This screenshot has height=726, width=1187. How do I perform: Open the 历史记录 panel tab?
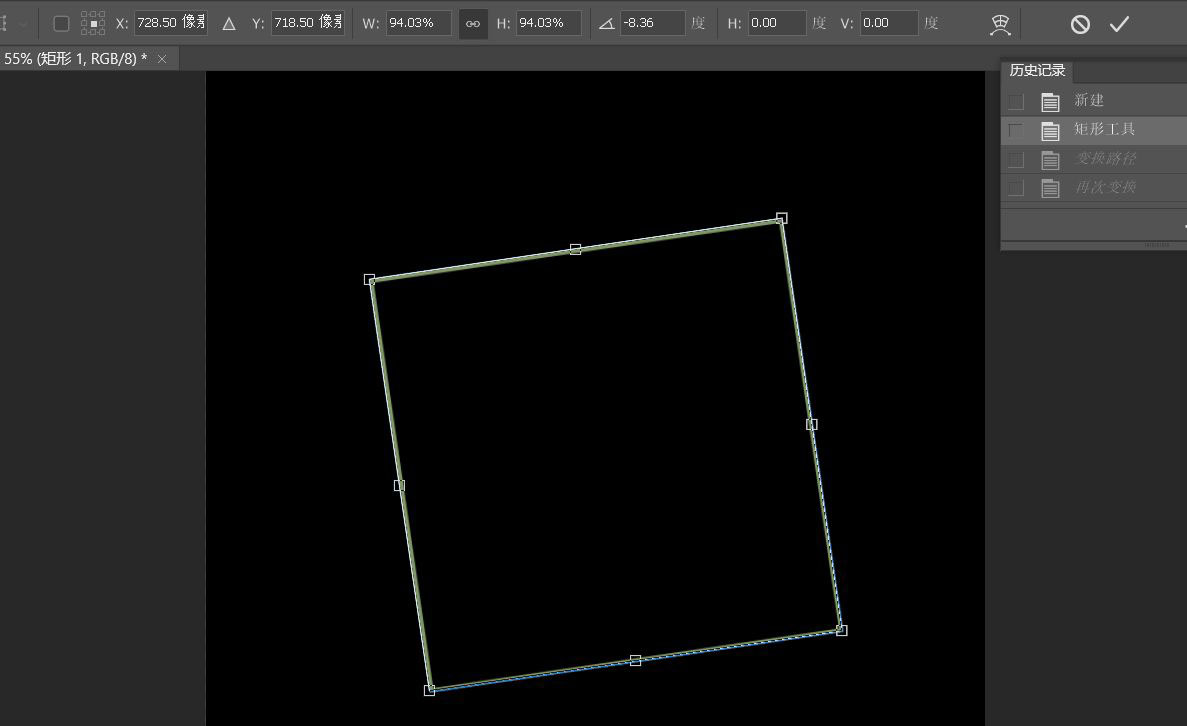click(x=1037, y=70)
